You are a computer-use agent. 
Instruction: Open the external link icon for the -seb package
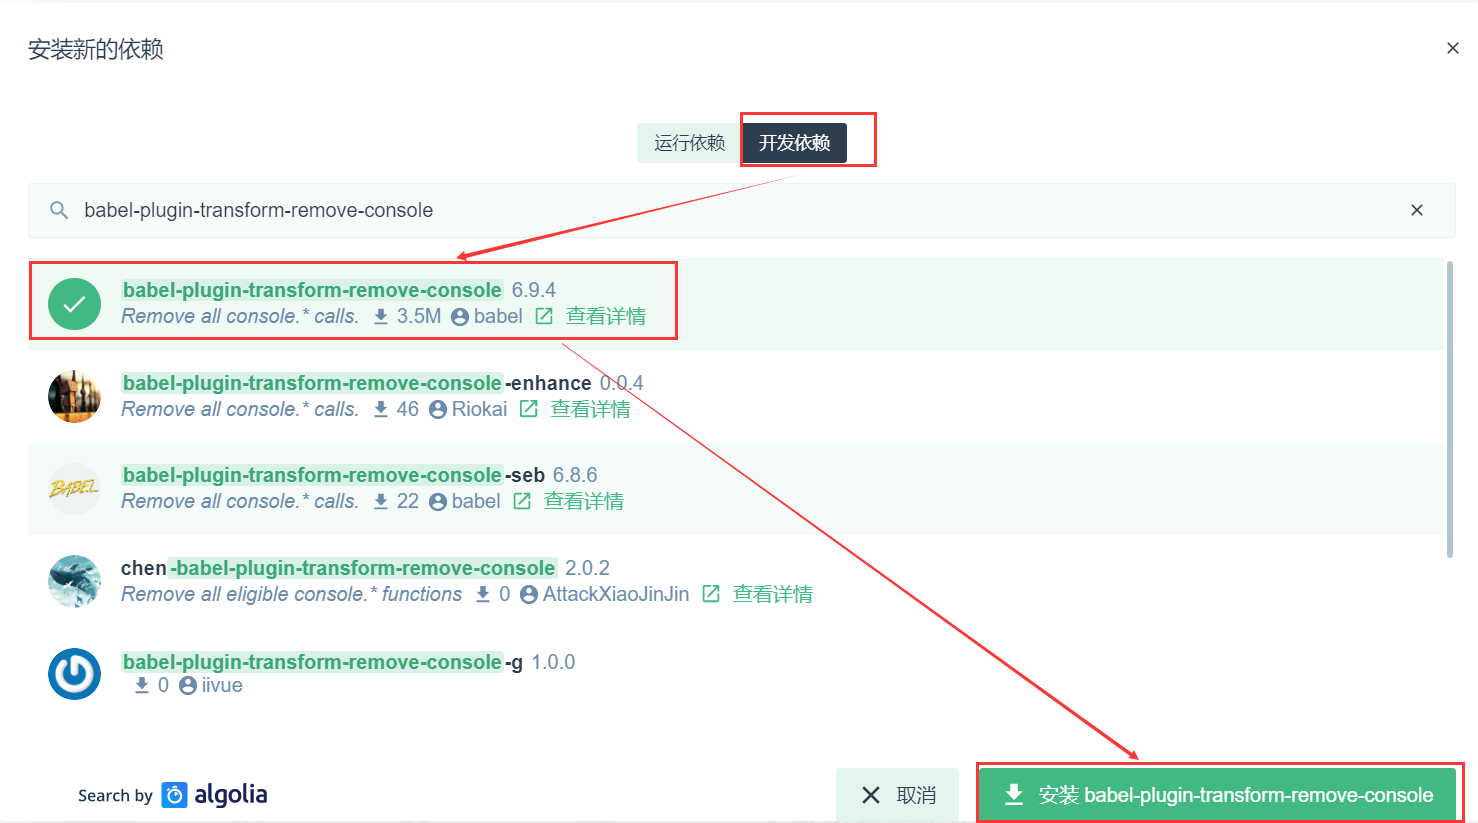[x=522, y=501]
